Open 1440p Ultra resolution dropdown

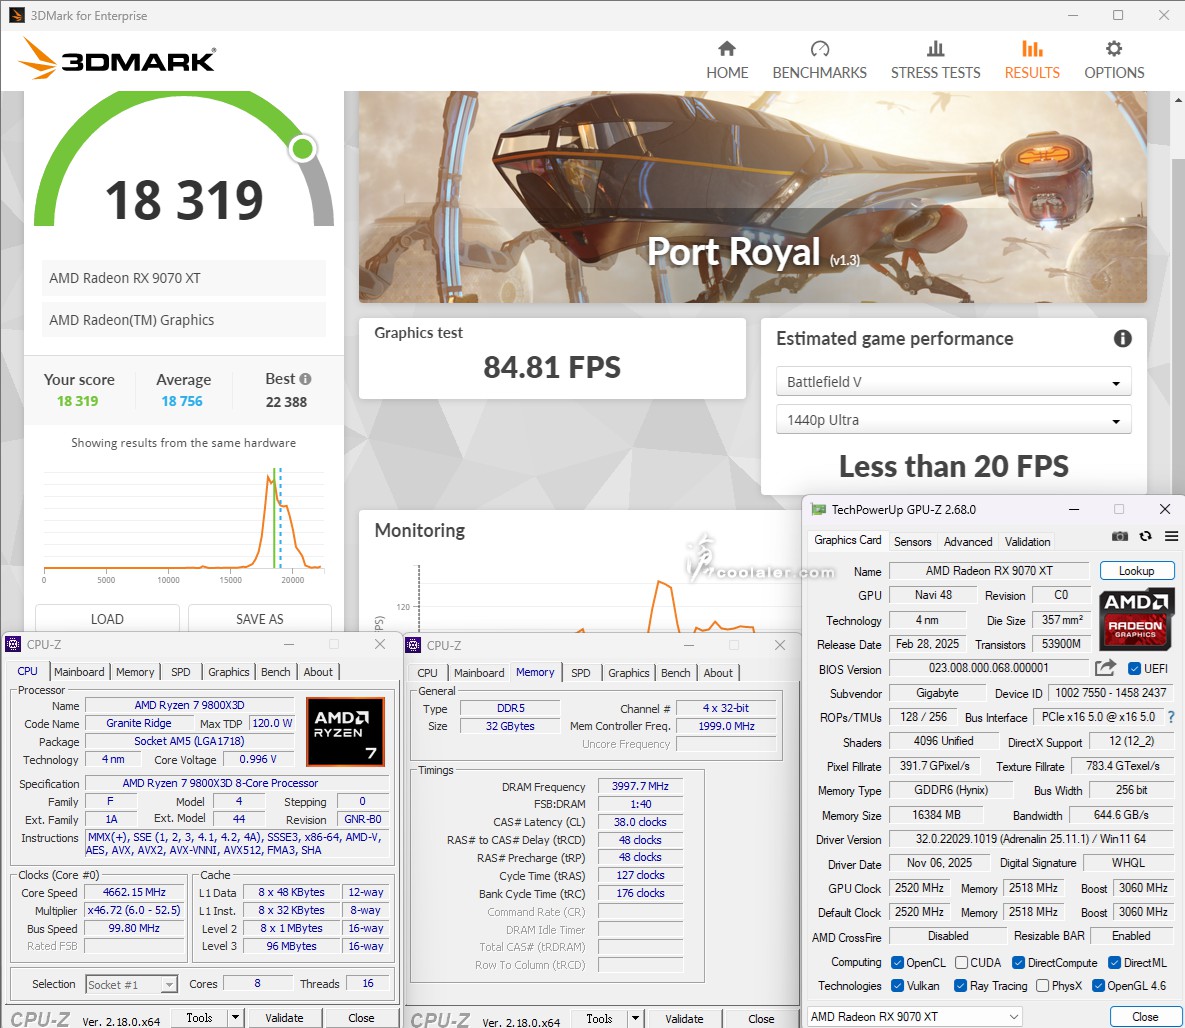[x=953, y=420]
